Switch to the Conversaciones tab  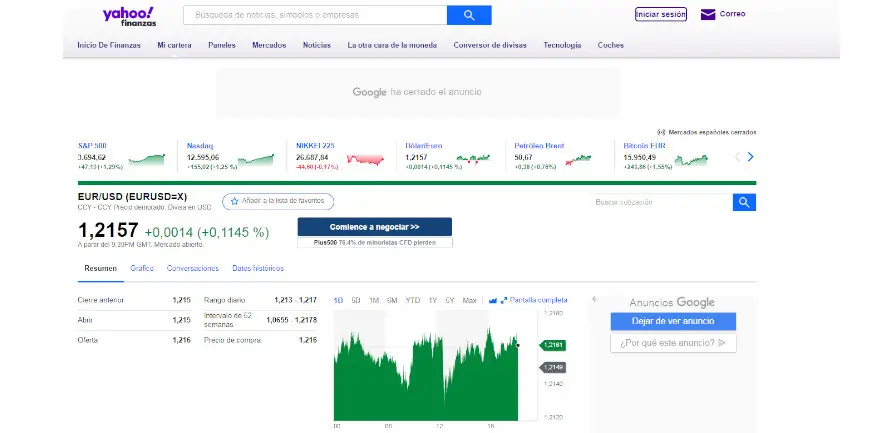193,268
